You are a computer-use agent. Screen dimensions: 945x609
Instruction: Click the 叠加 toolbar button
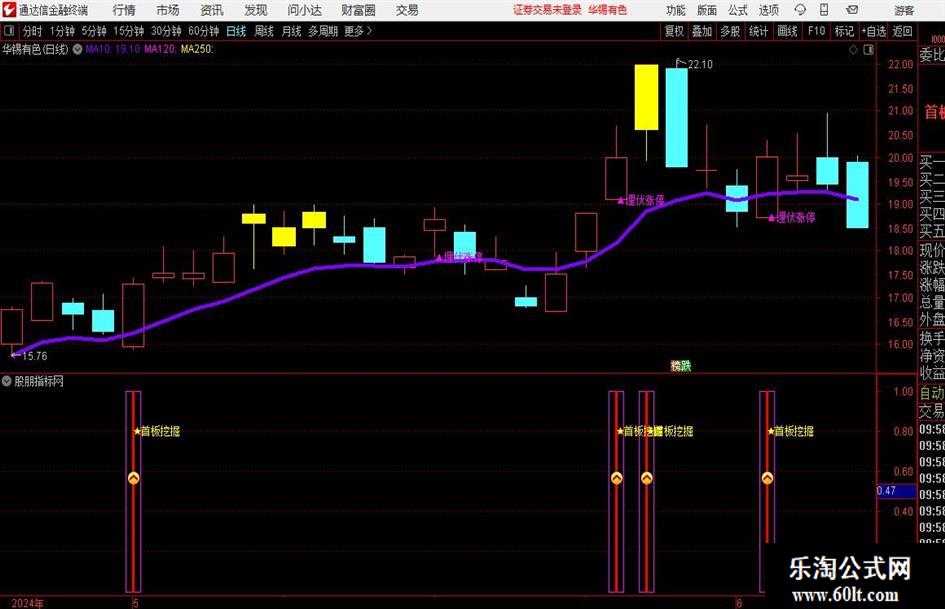click(x=702, y=31)
